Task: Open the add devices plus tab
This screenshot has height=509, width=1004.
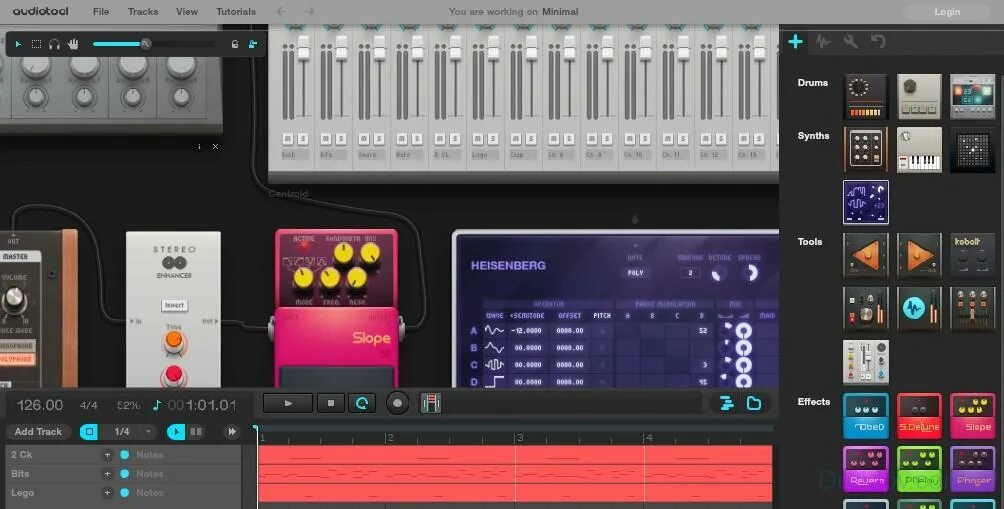Action: click(795, 42)
